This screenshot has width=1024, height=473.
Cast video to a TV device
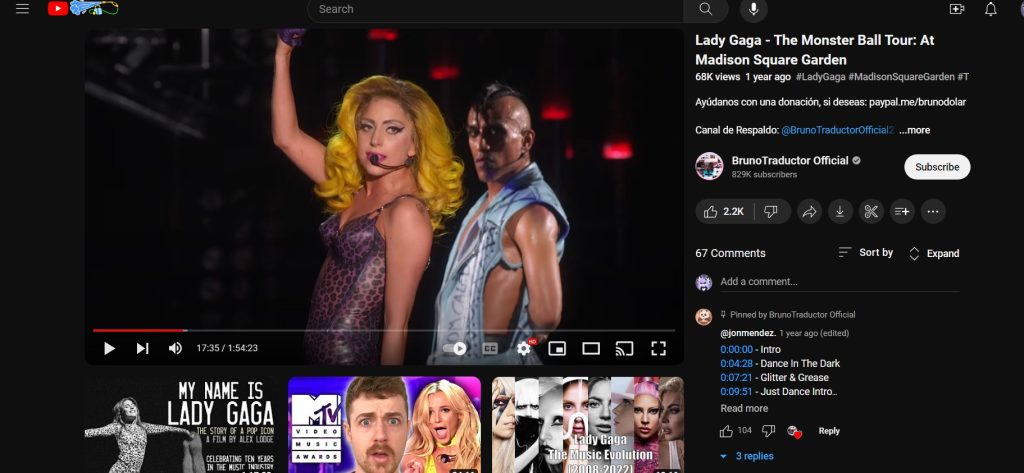624,348
